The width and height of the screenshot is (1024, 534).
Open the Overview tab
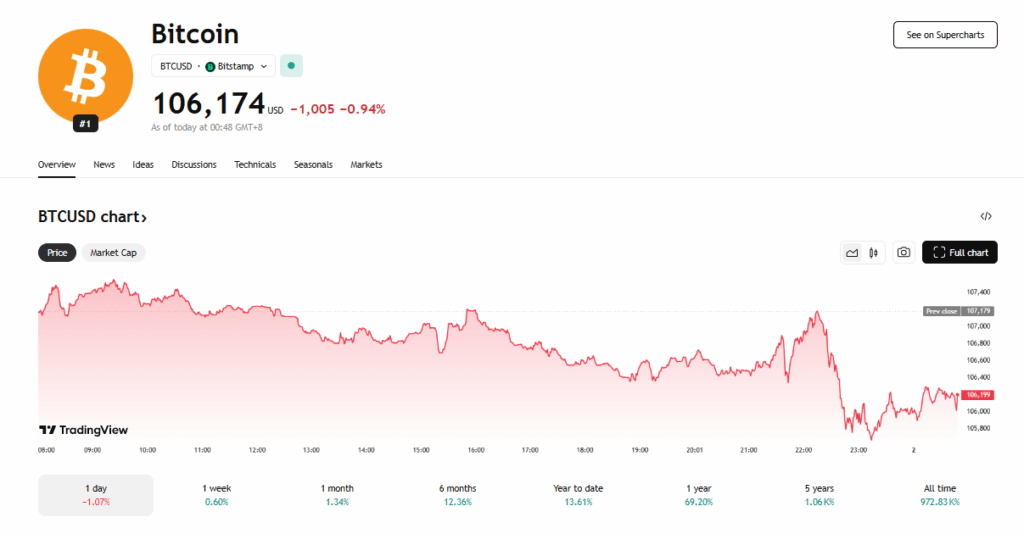[x=57, y=165]
